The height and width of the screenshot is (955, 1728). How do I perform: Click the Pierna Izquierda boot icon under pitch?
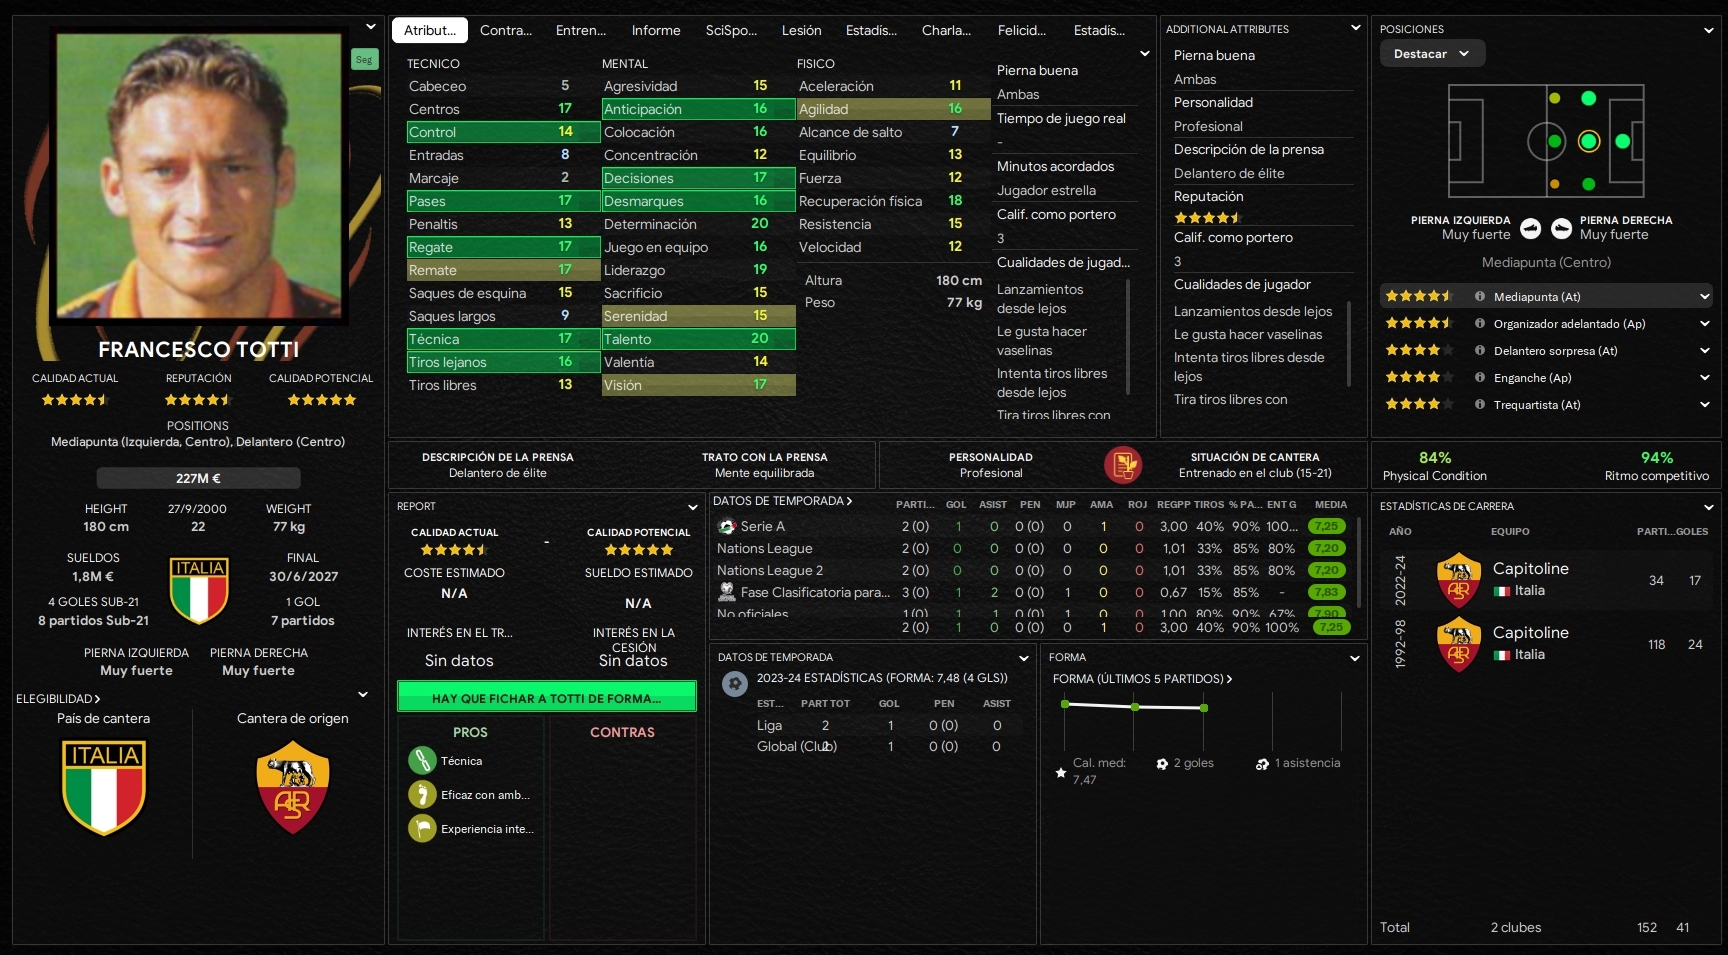1530,228
